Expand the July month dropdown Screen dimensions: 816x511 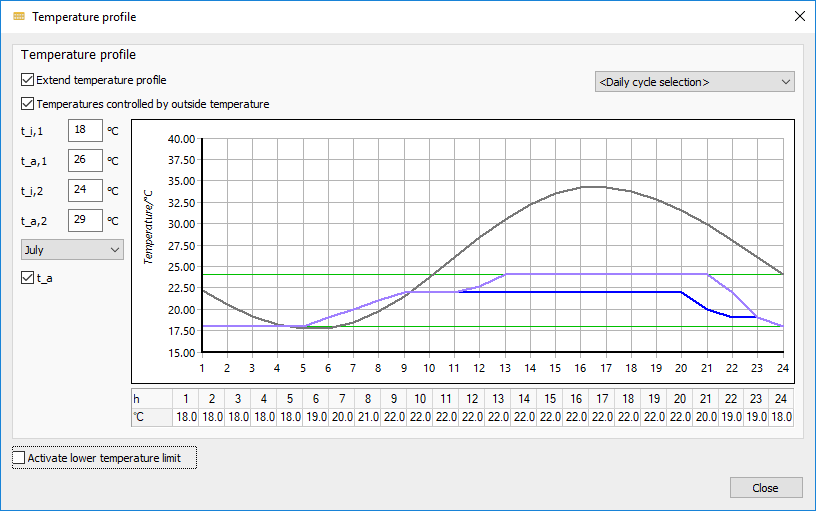pos(72,250)
